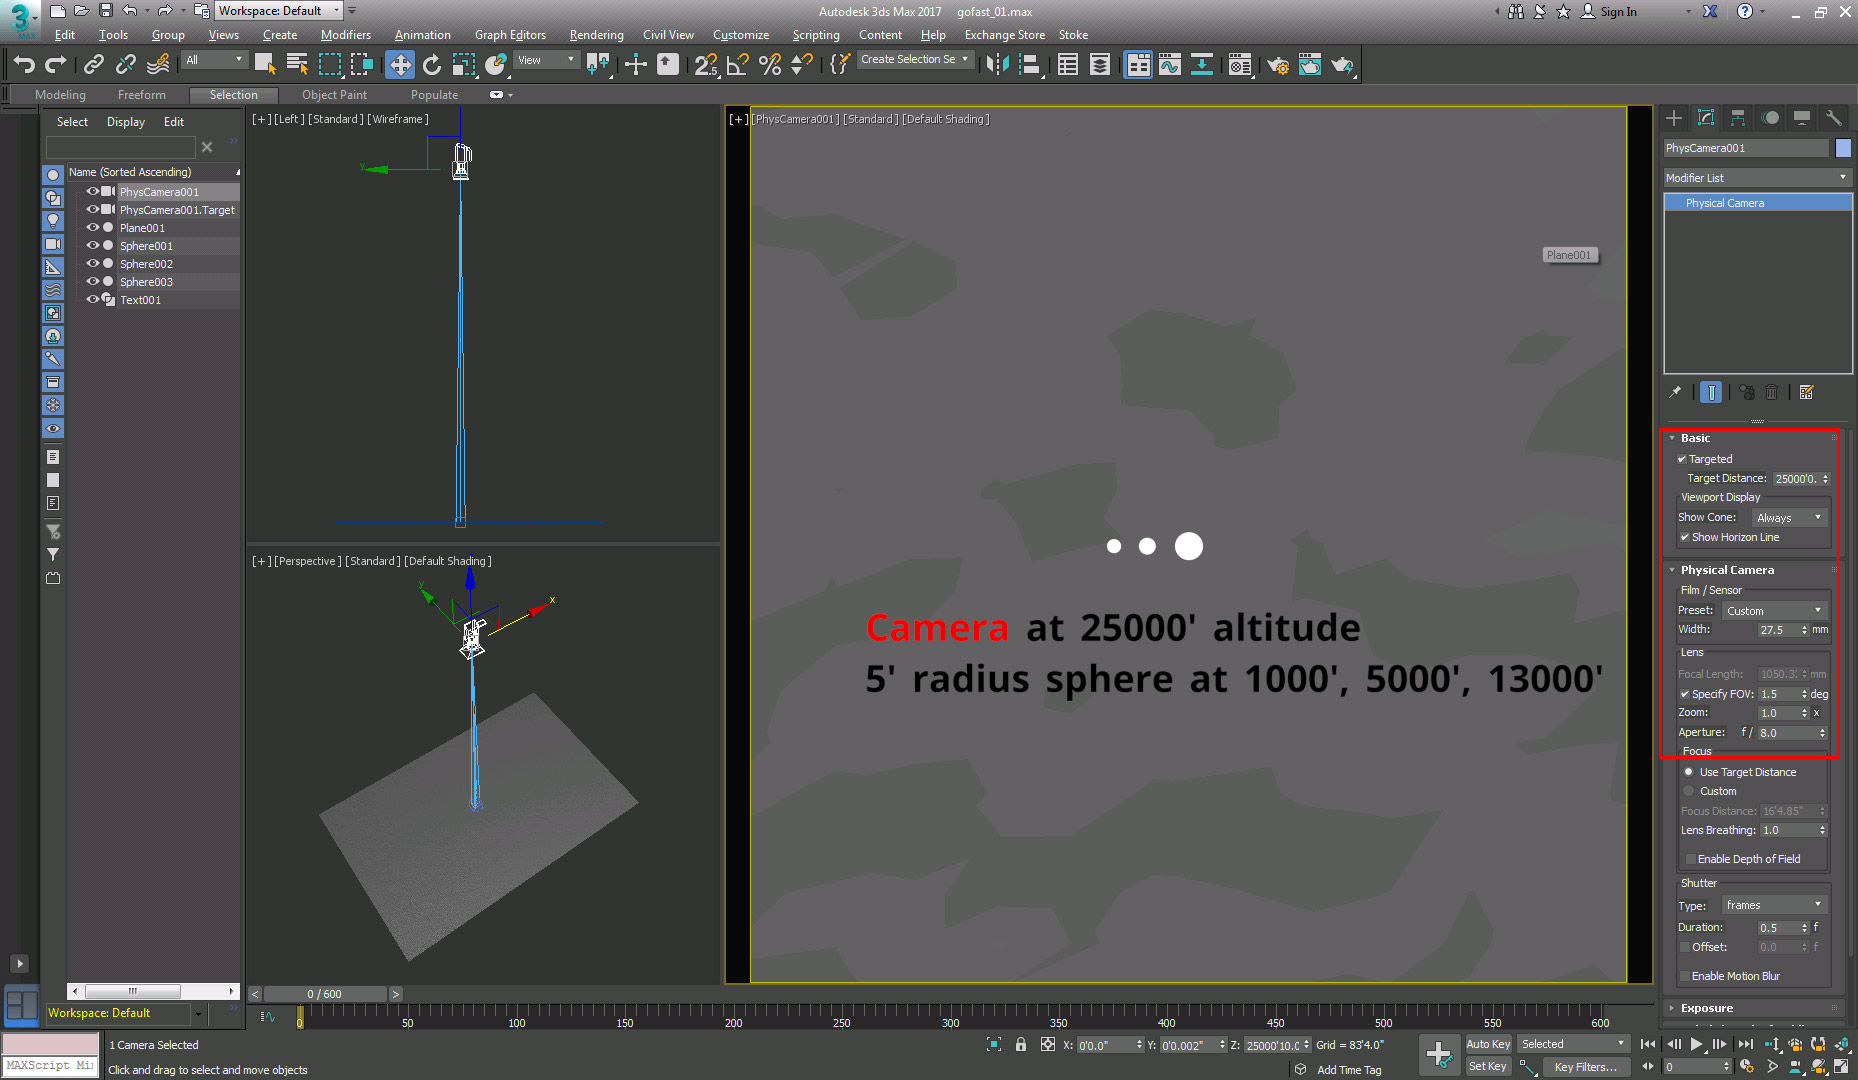Screen dimensions: 1858x1080
Task: Open the Render Setup teapot icon
Action: (1278, 65)
